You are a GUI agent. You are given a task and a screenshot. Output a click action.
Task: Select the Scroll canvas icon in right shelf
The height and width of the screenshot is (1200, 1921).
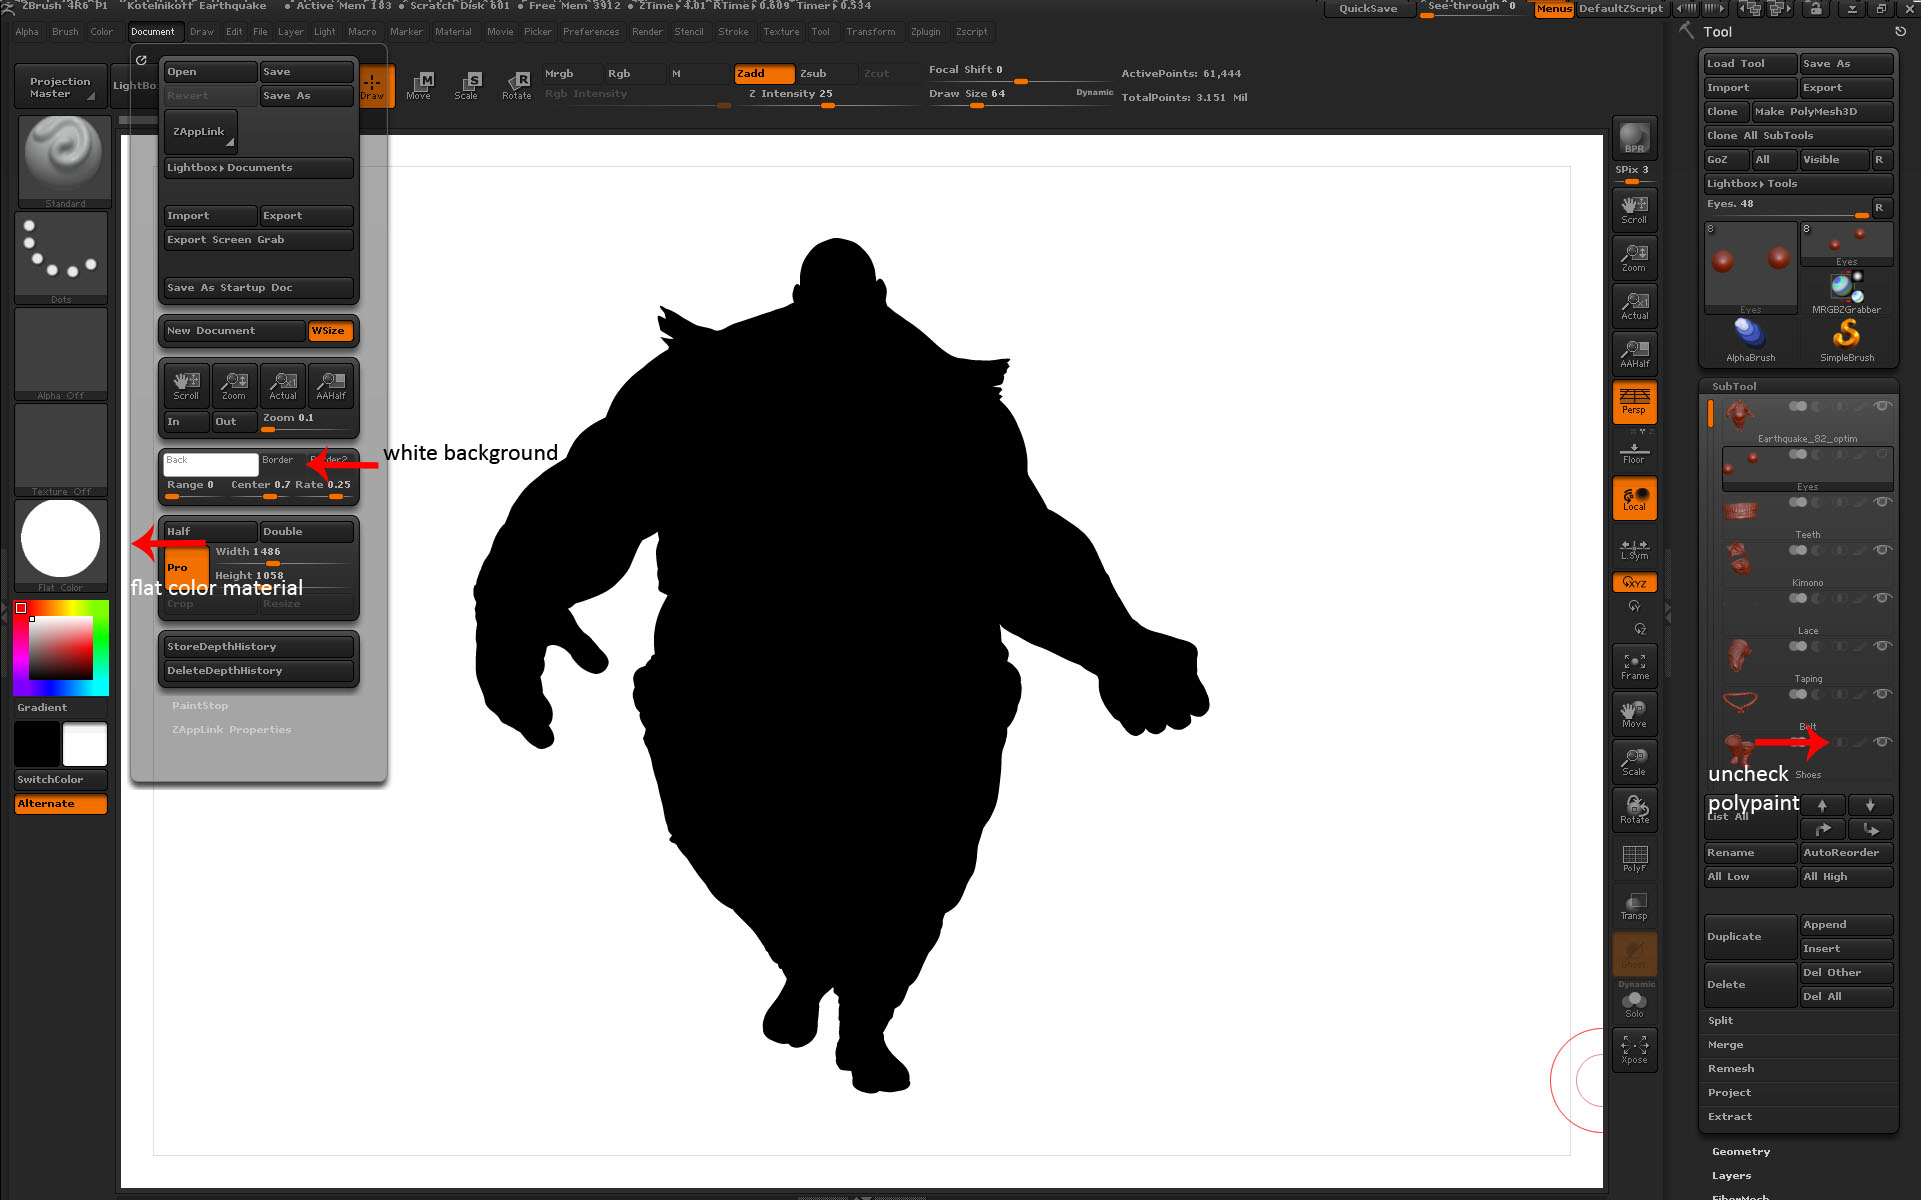[x=1634, y=210]
